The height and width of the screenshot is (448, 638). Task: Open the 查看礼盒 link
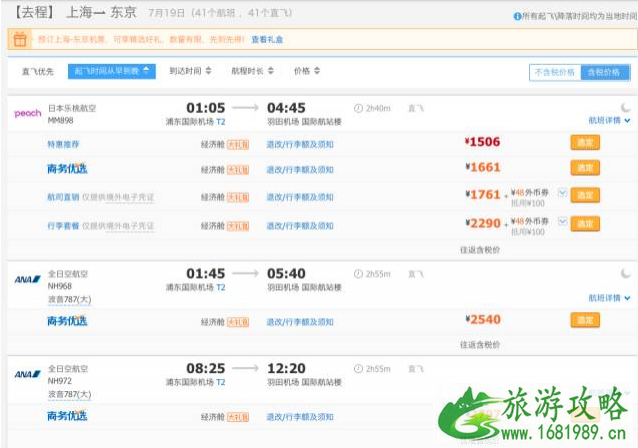(267, 39)
